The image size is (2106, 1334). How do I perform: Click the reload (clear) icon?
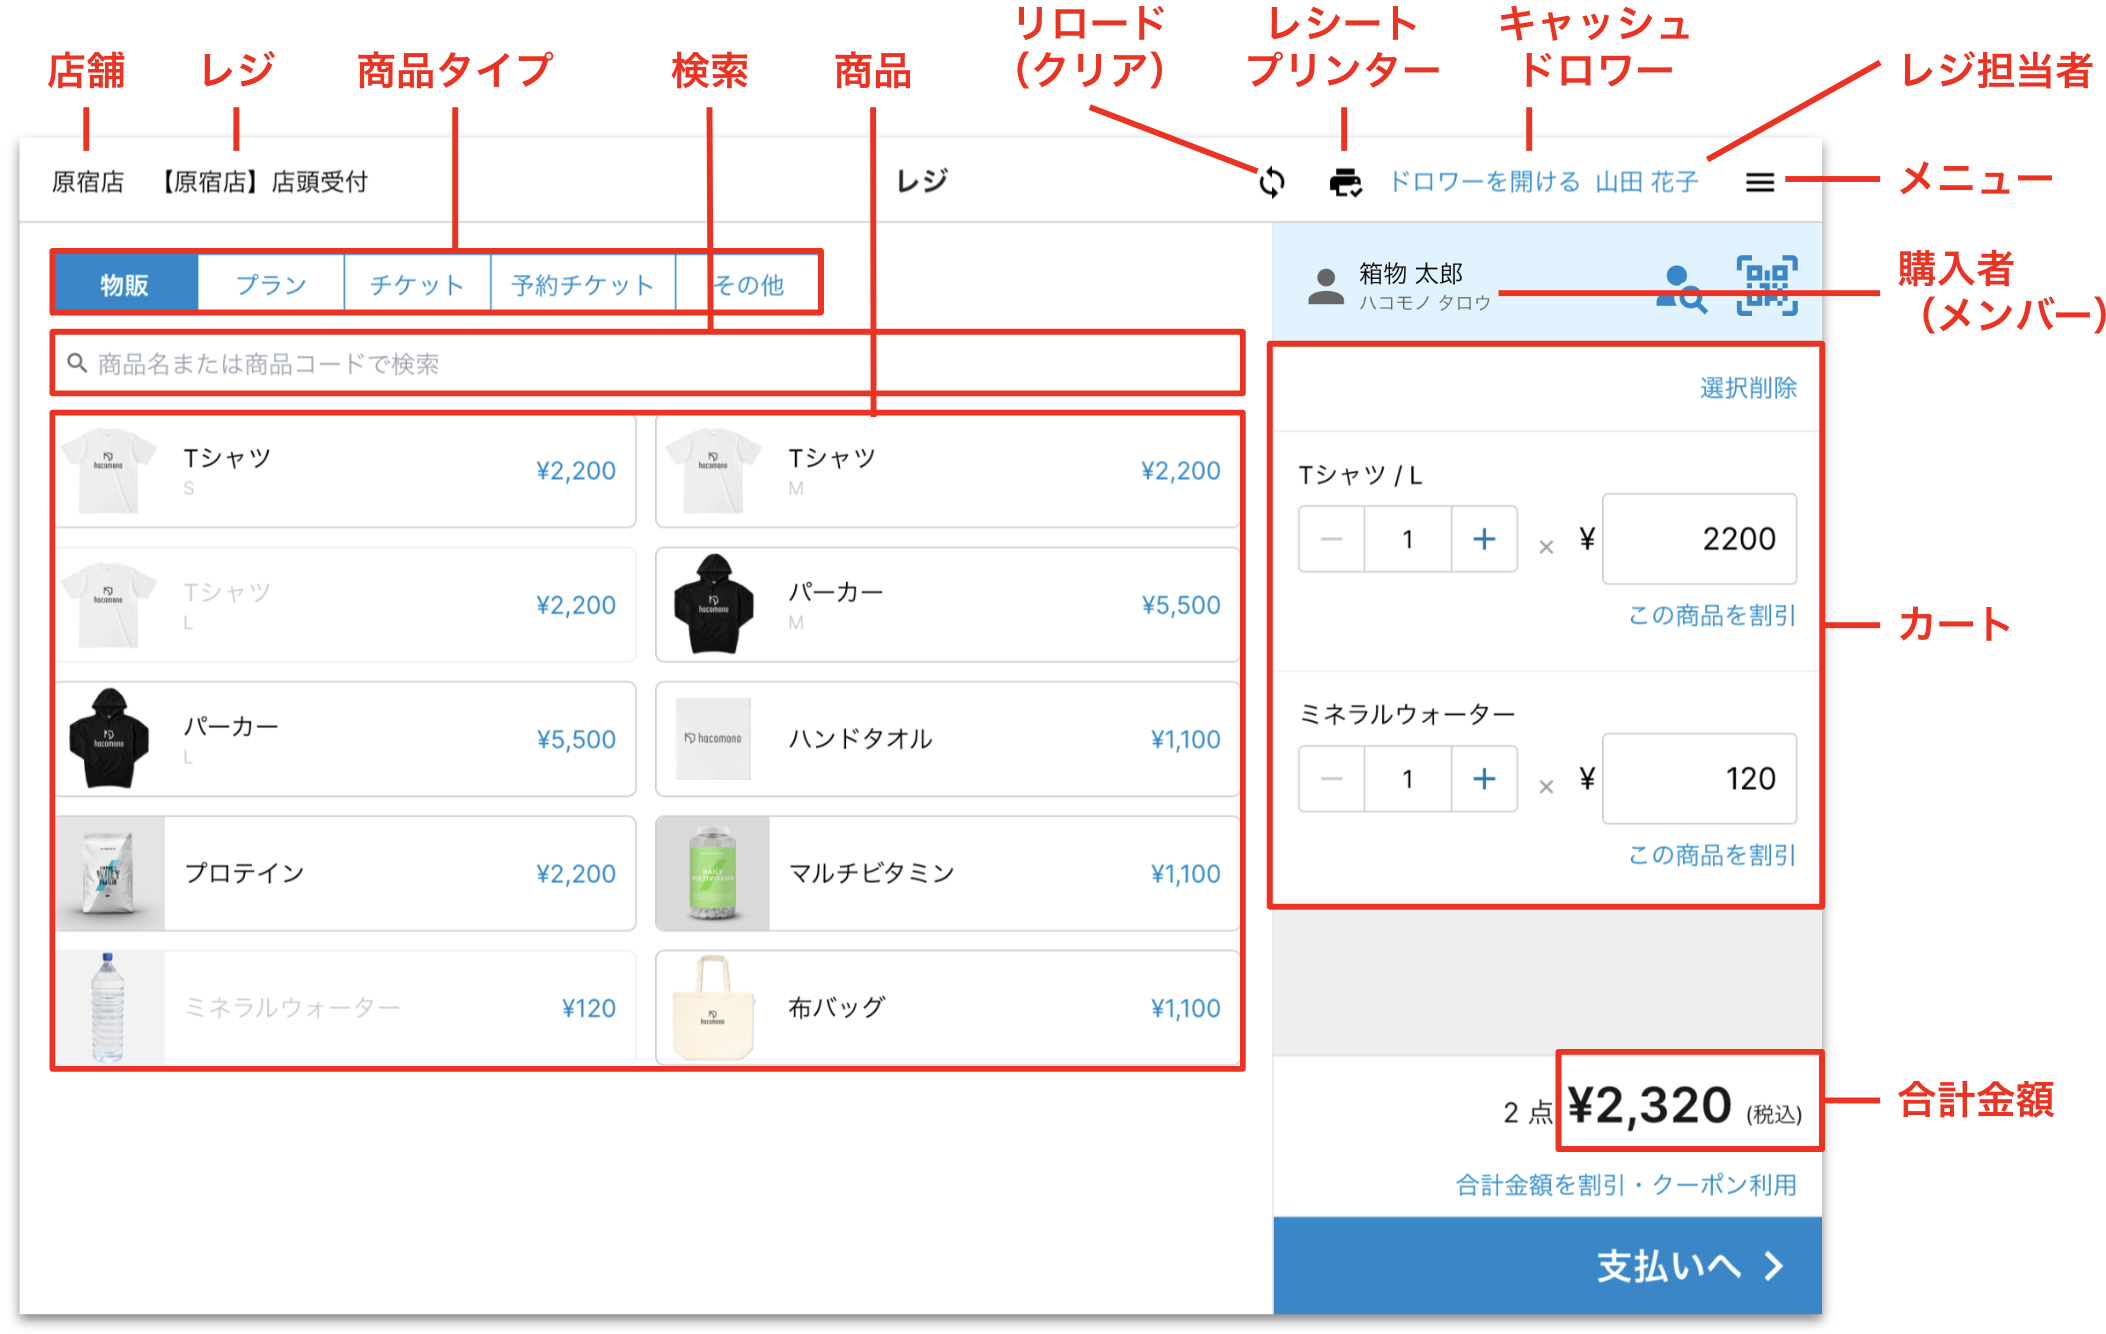coord(1271,182)
